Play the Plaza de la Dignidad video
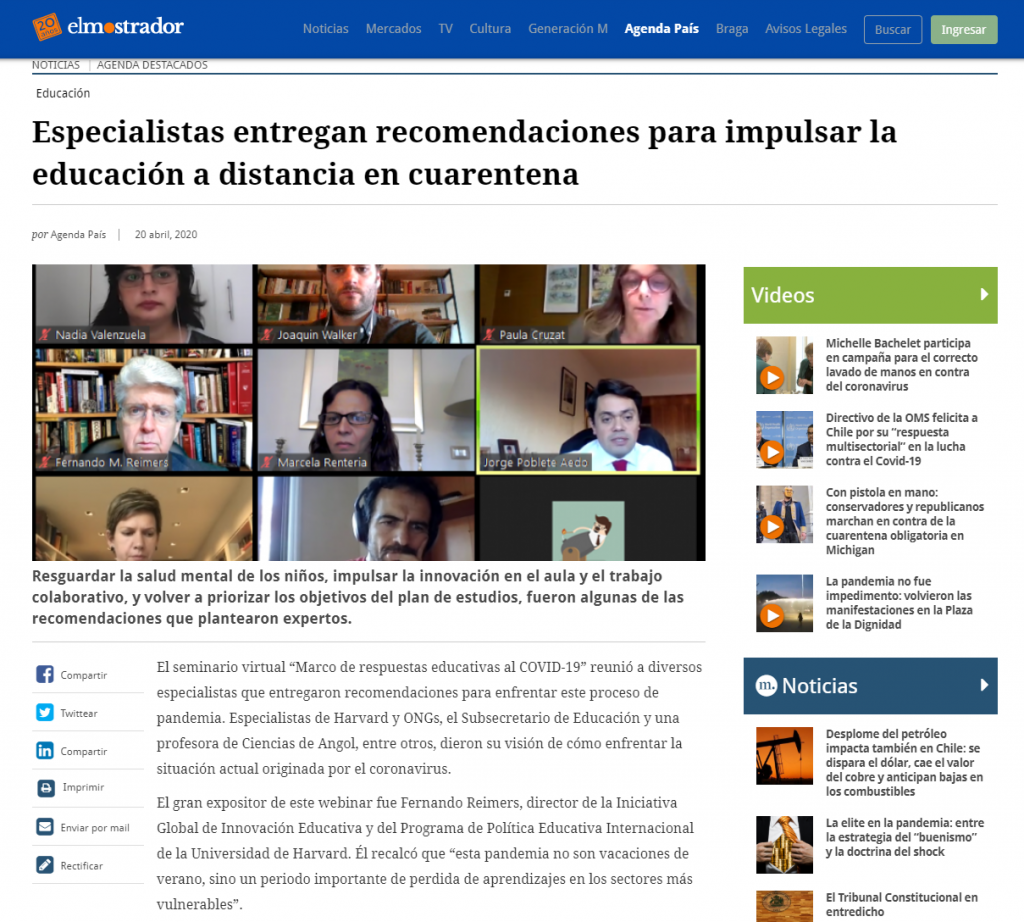Screen dimensions: 1024x922 click(784, 603)
